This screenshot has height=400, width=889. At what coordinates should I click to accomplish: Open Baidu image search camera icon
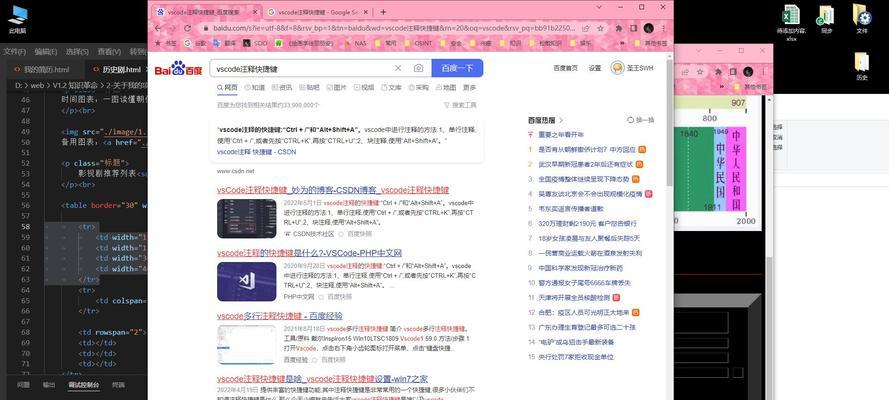coord(418,68)
